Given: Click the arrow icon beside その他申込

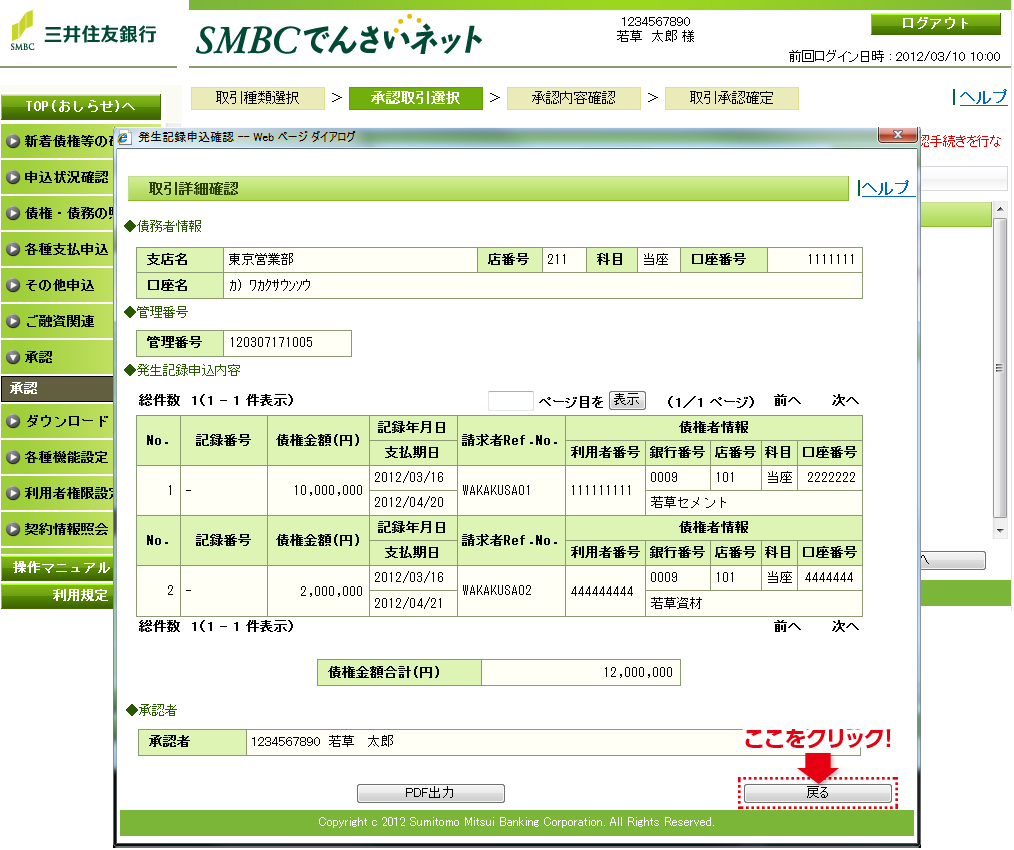Looking at the screenshot, I should [x=13, y=285].
